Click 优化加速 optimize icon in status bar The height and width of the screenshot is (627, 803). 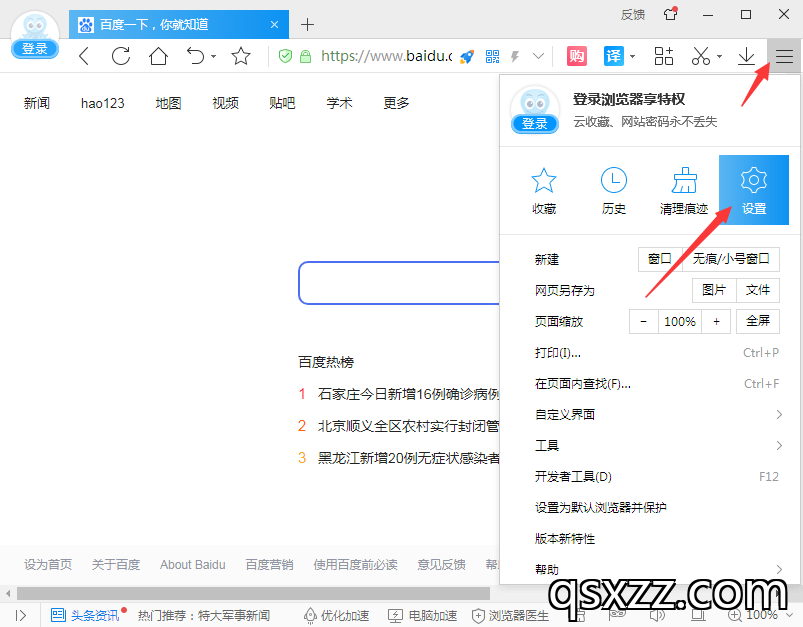[336, 615]
